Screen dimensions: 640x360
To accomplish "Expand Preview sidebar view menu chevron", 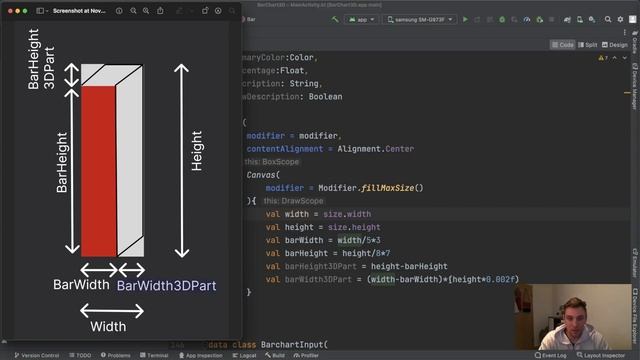I will coord(47,11).
